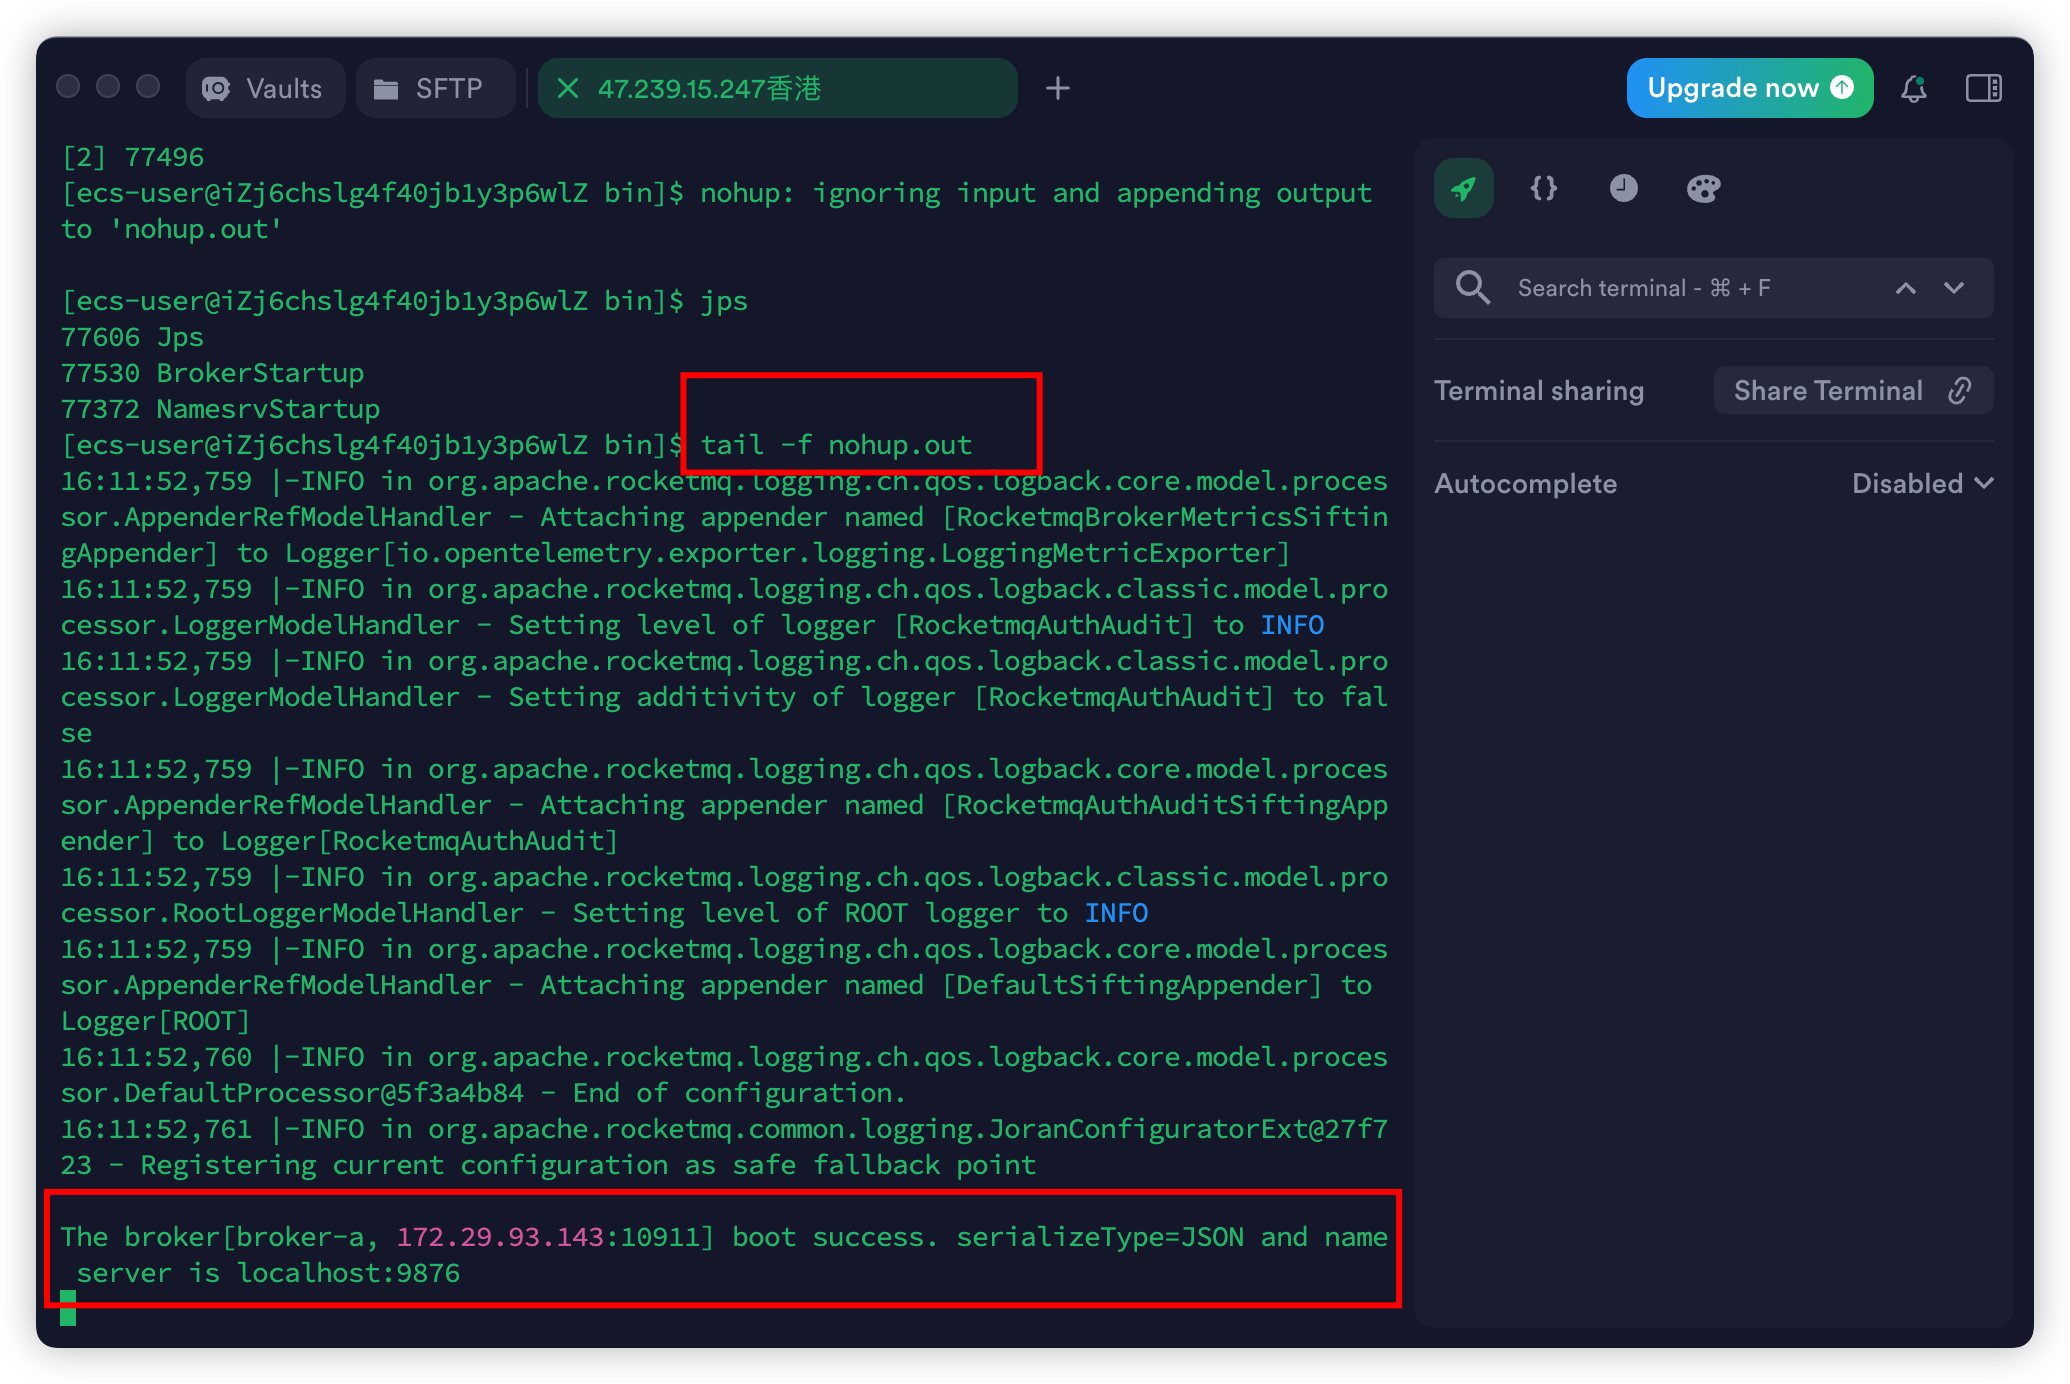Click the Share Terminal button
This screenshot has width=2070, height=1384.
tap(1853, 391)
